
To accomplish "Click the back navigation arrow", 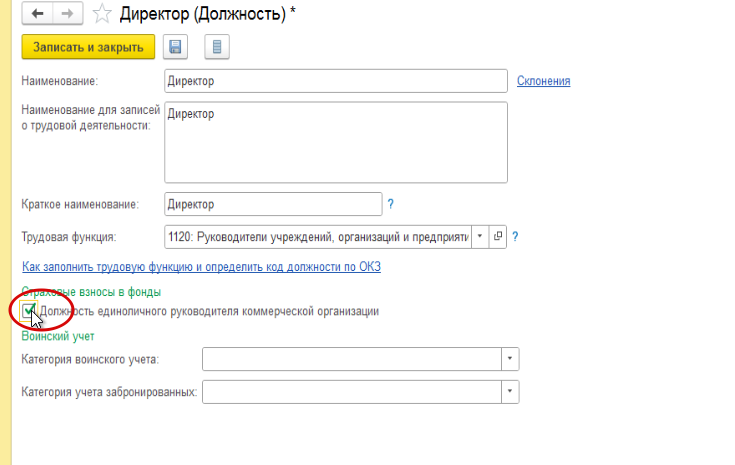I will pos(38,14).
